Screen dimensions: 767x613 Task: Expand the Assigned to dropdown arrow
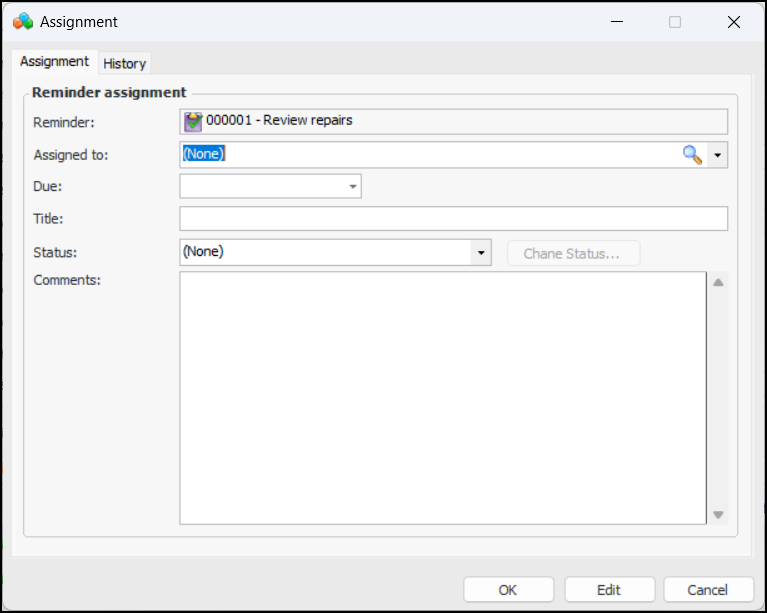click(x=717, y=155)
